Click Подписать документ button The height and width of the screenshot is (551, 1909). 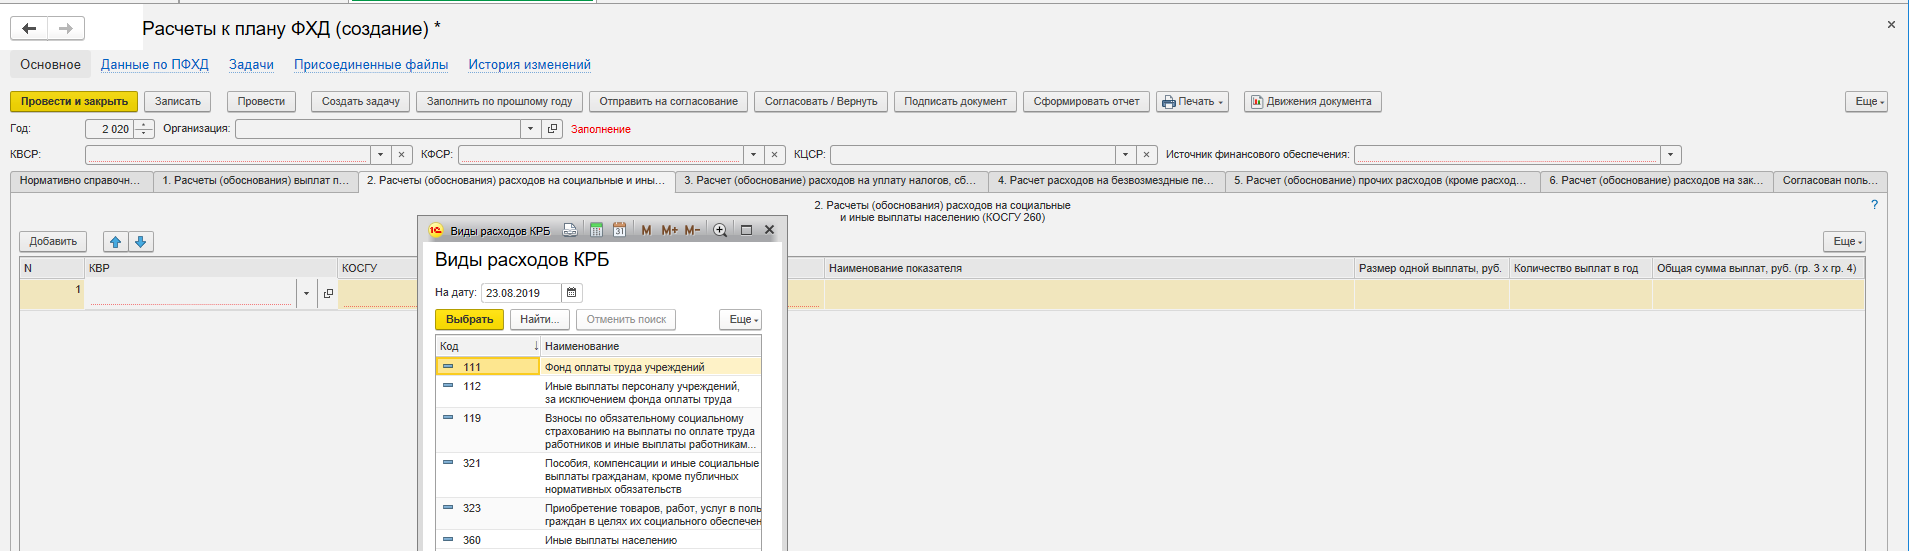(x=955, y=101)
